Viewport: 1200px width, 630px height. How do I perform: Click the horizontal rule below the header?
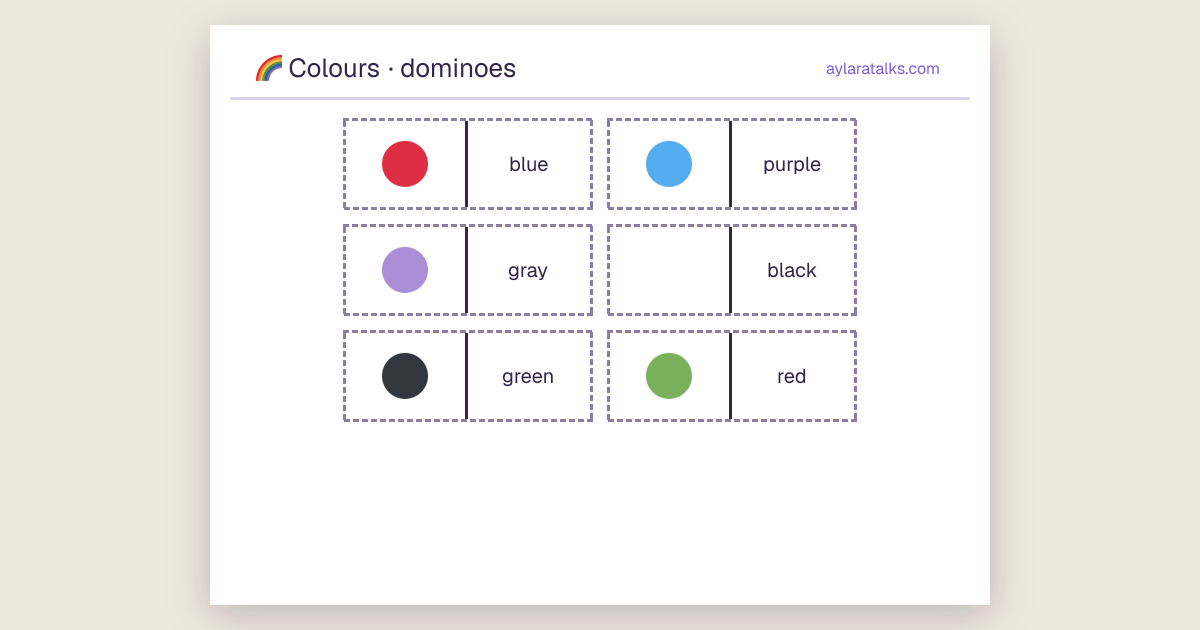pyautogui.click(x=600, y=98)
